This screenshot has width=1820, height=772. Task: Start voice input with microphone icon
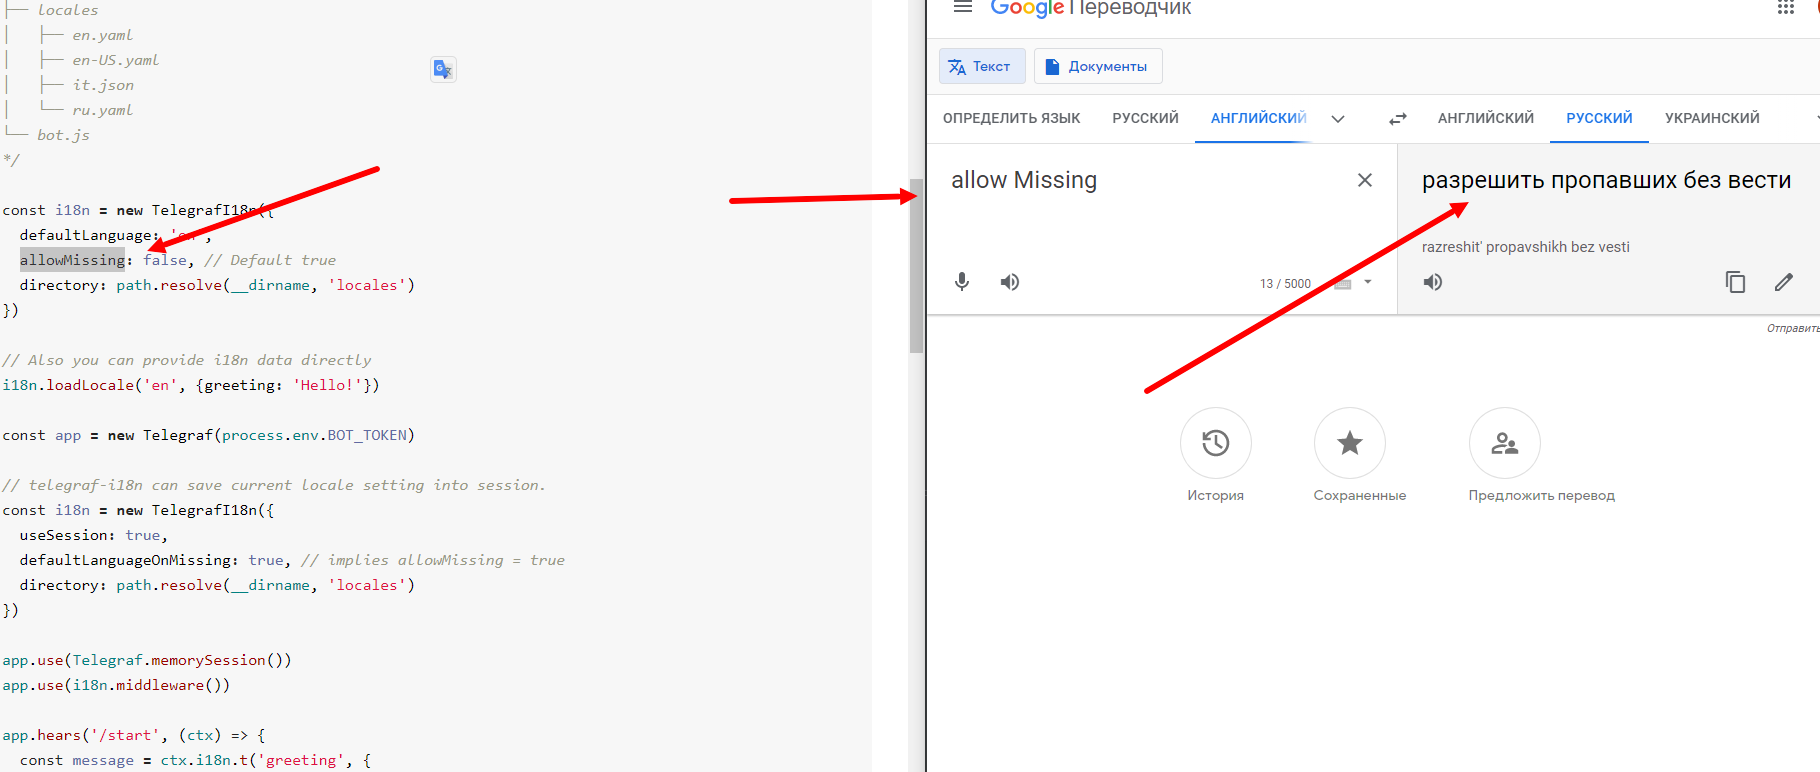tap(962, 282)
